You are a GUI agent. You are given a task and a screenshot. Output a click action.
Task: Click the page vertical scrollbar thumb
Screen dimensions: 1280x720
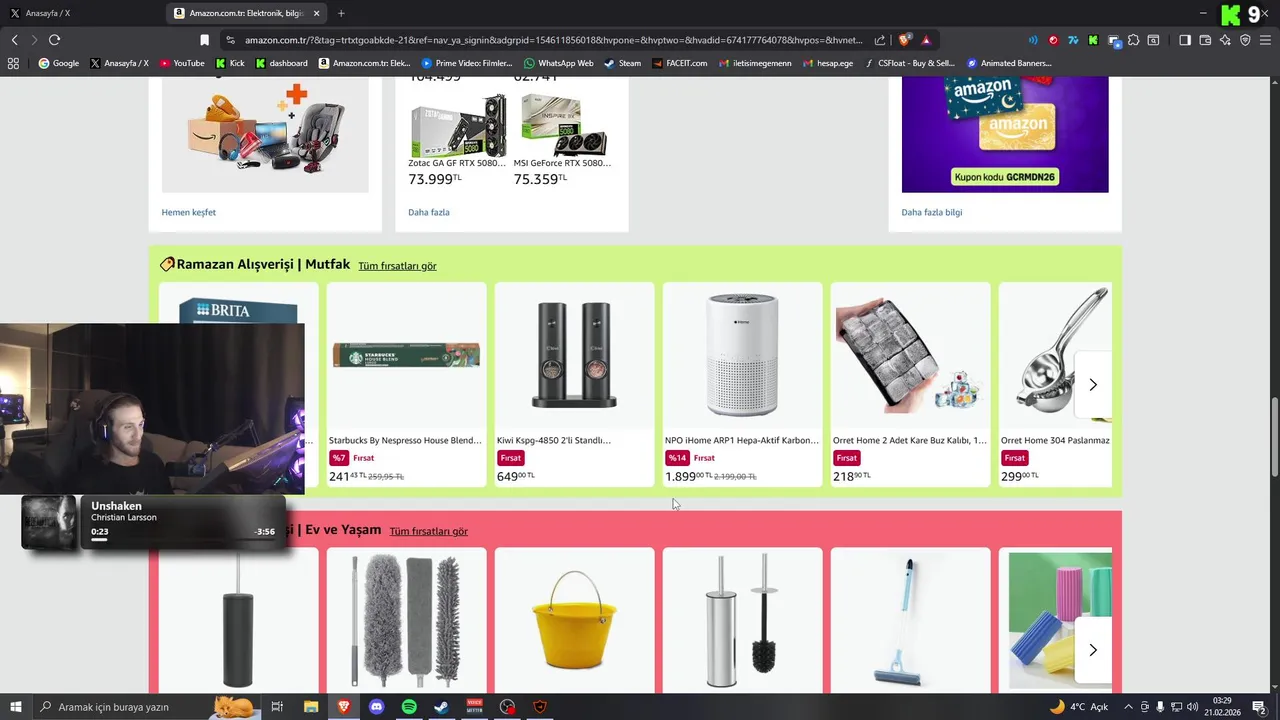pyautogui.click(x=1274, y=438)
